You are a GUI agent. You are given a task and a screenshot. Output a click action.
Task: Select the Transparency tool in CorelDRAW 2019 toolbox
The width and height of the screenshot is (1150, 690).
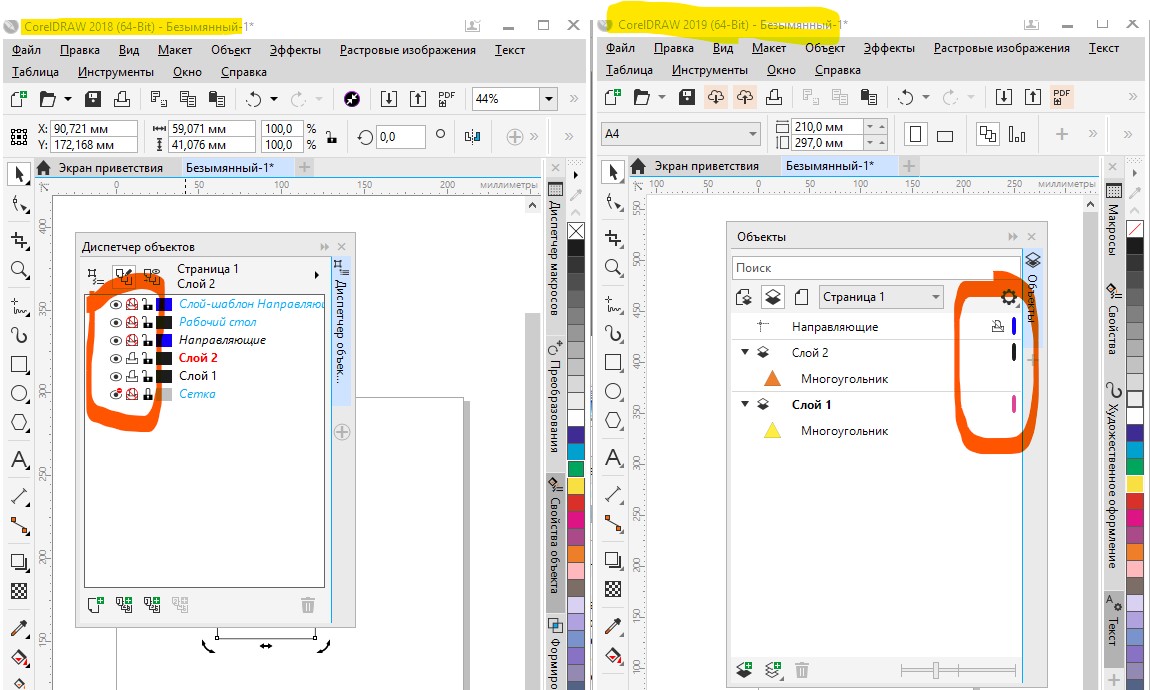click(x=613, y=589)
